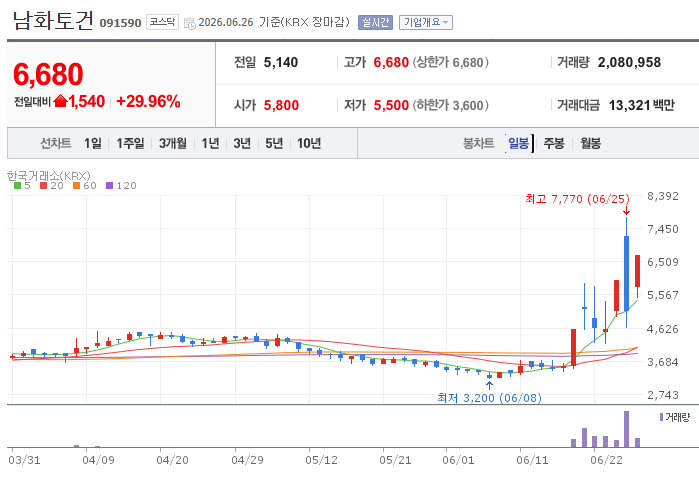
Task: Click the 남화토건 stock name title
Action: click(53, 21)
